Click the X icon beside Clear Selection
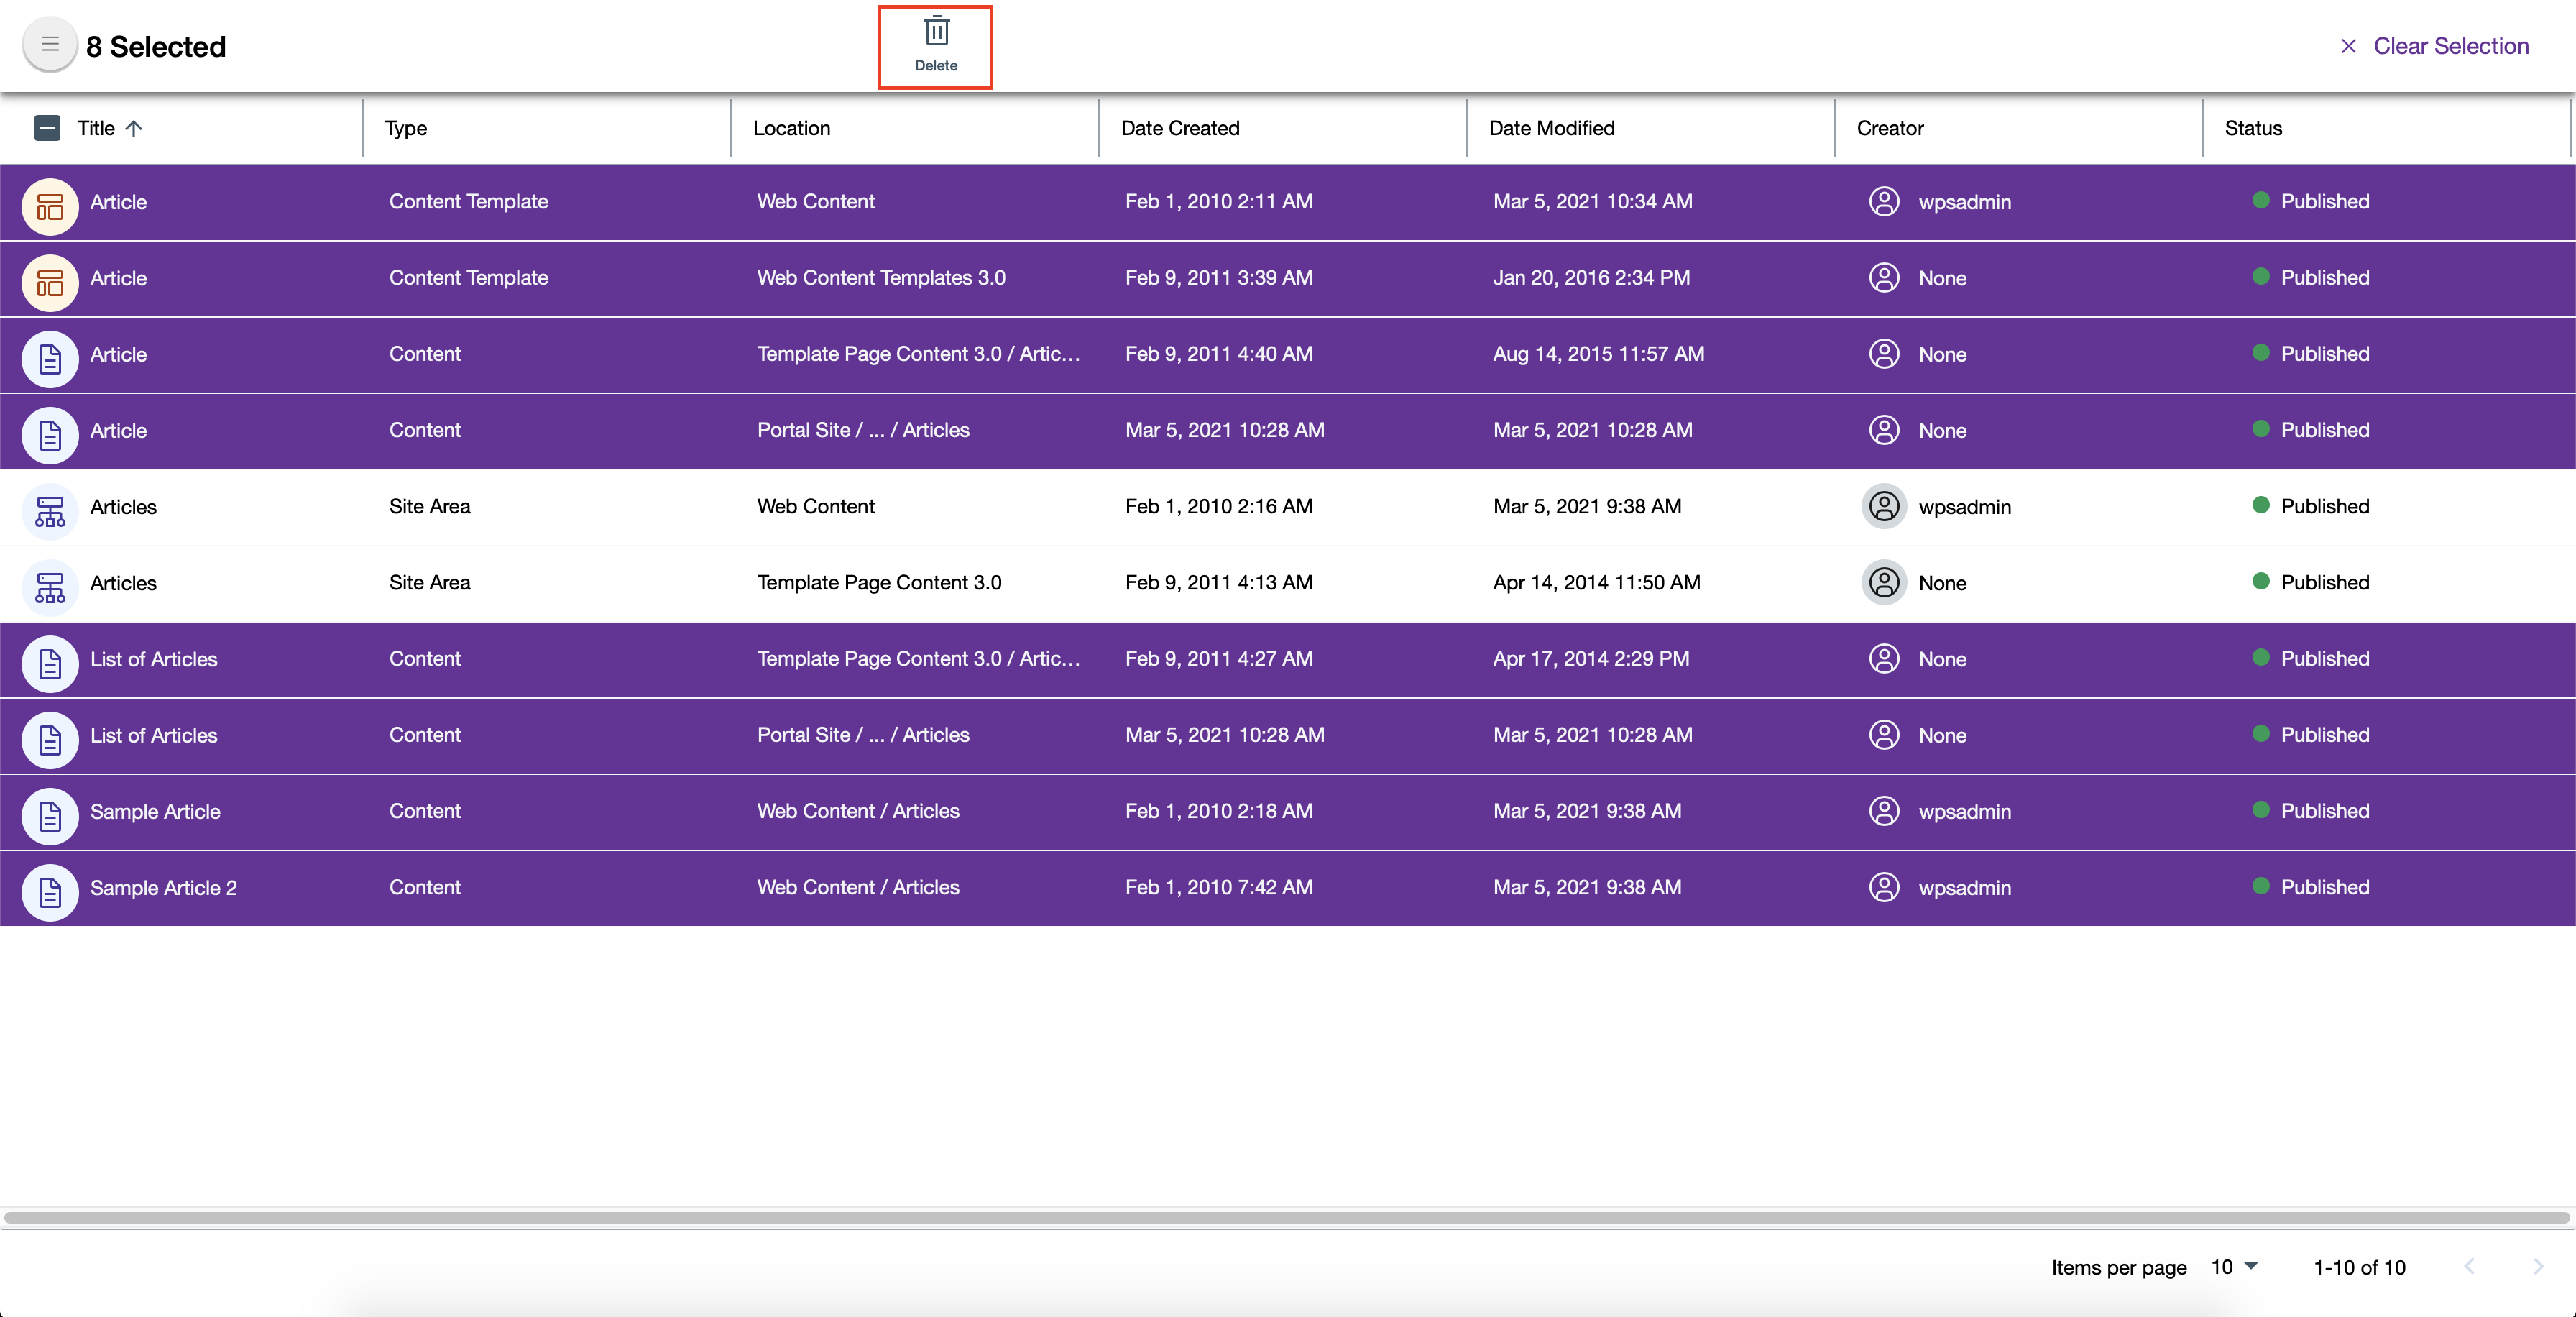 point(2348,46)
